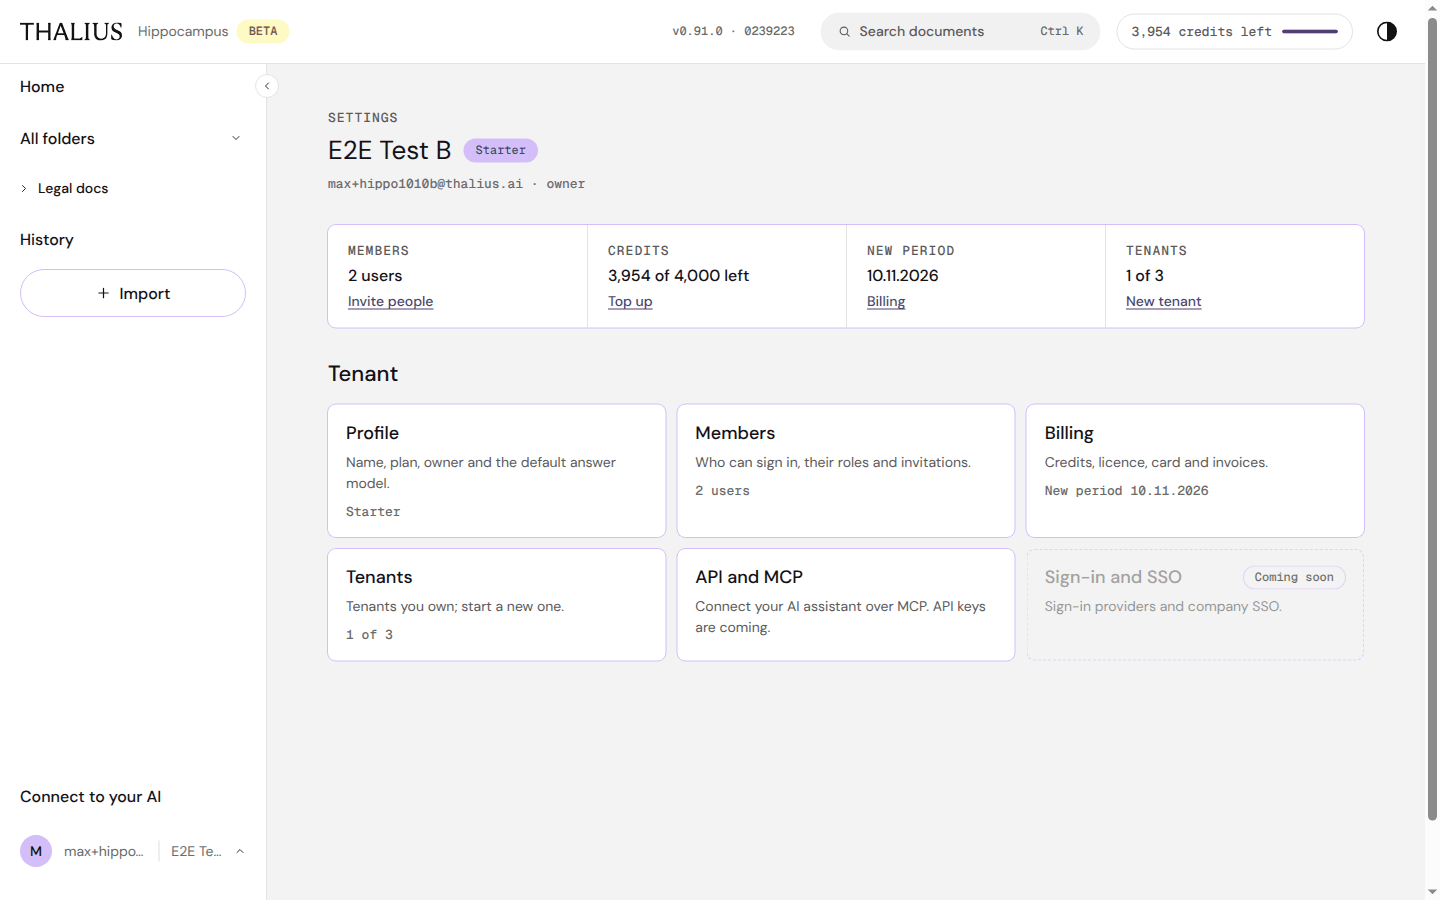Click the search magnifier icon
The width and height of the screenshot is (1440, 900).
pyautogui.click(x=844, y=32)
